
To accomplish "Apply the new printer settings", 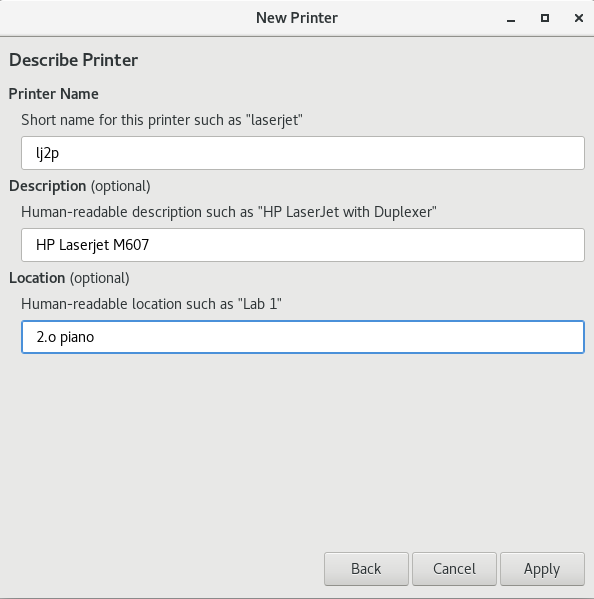I will tap(542, 568).
